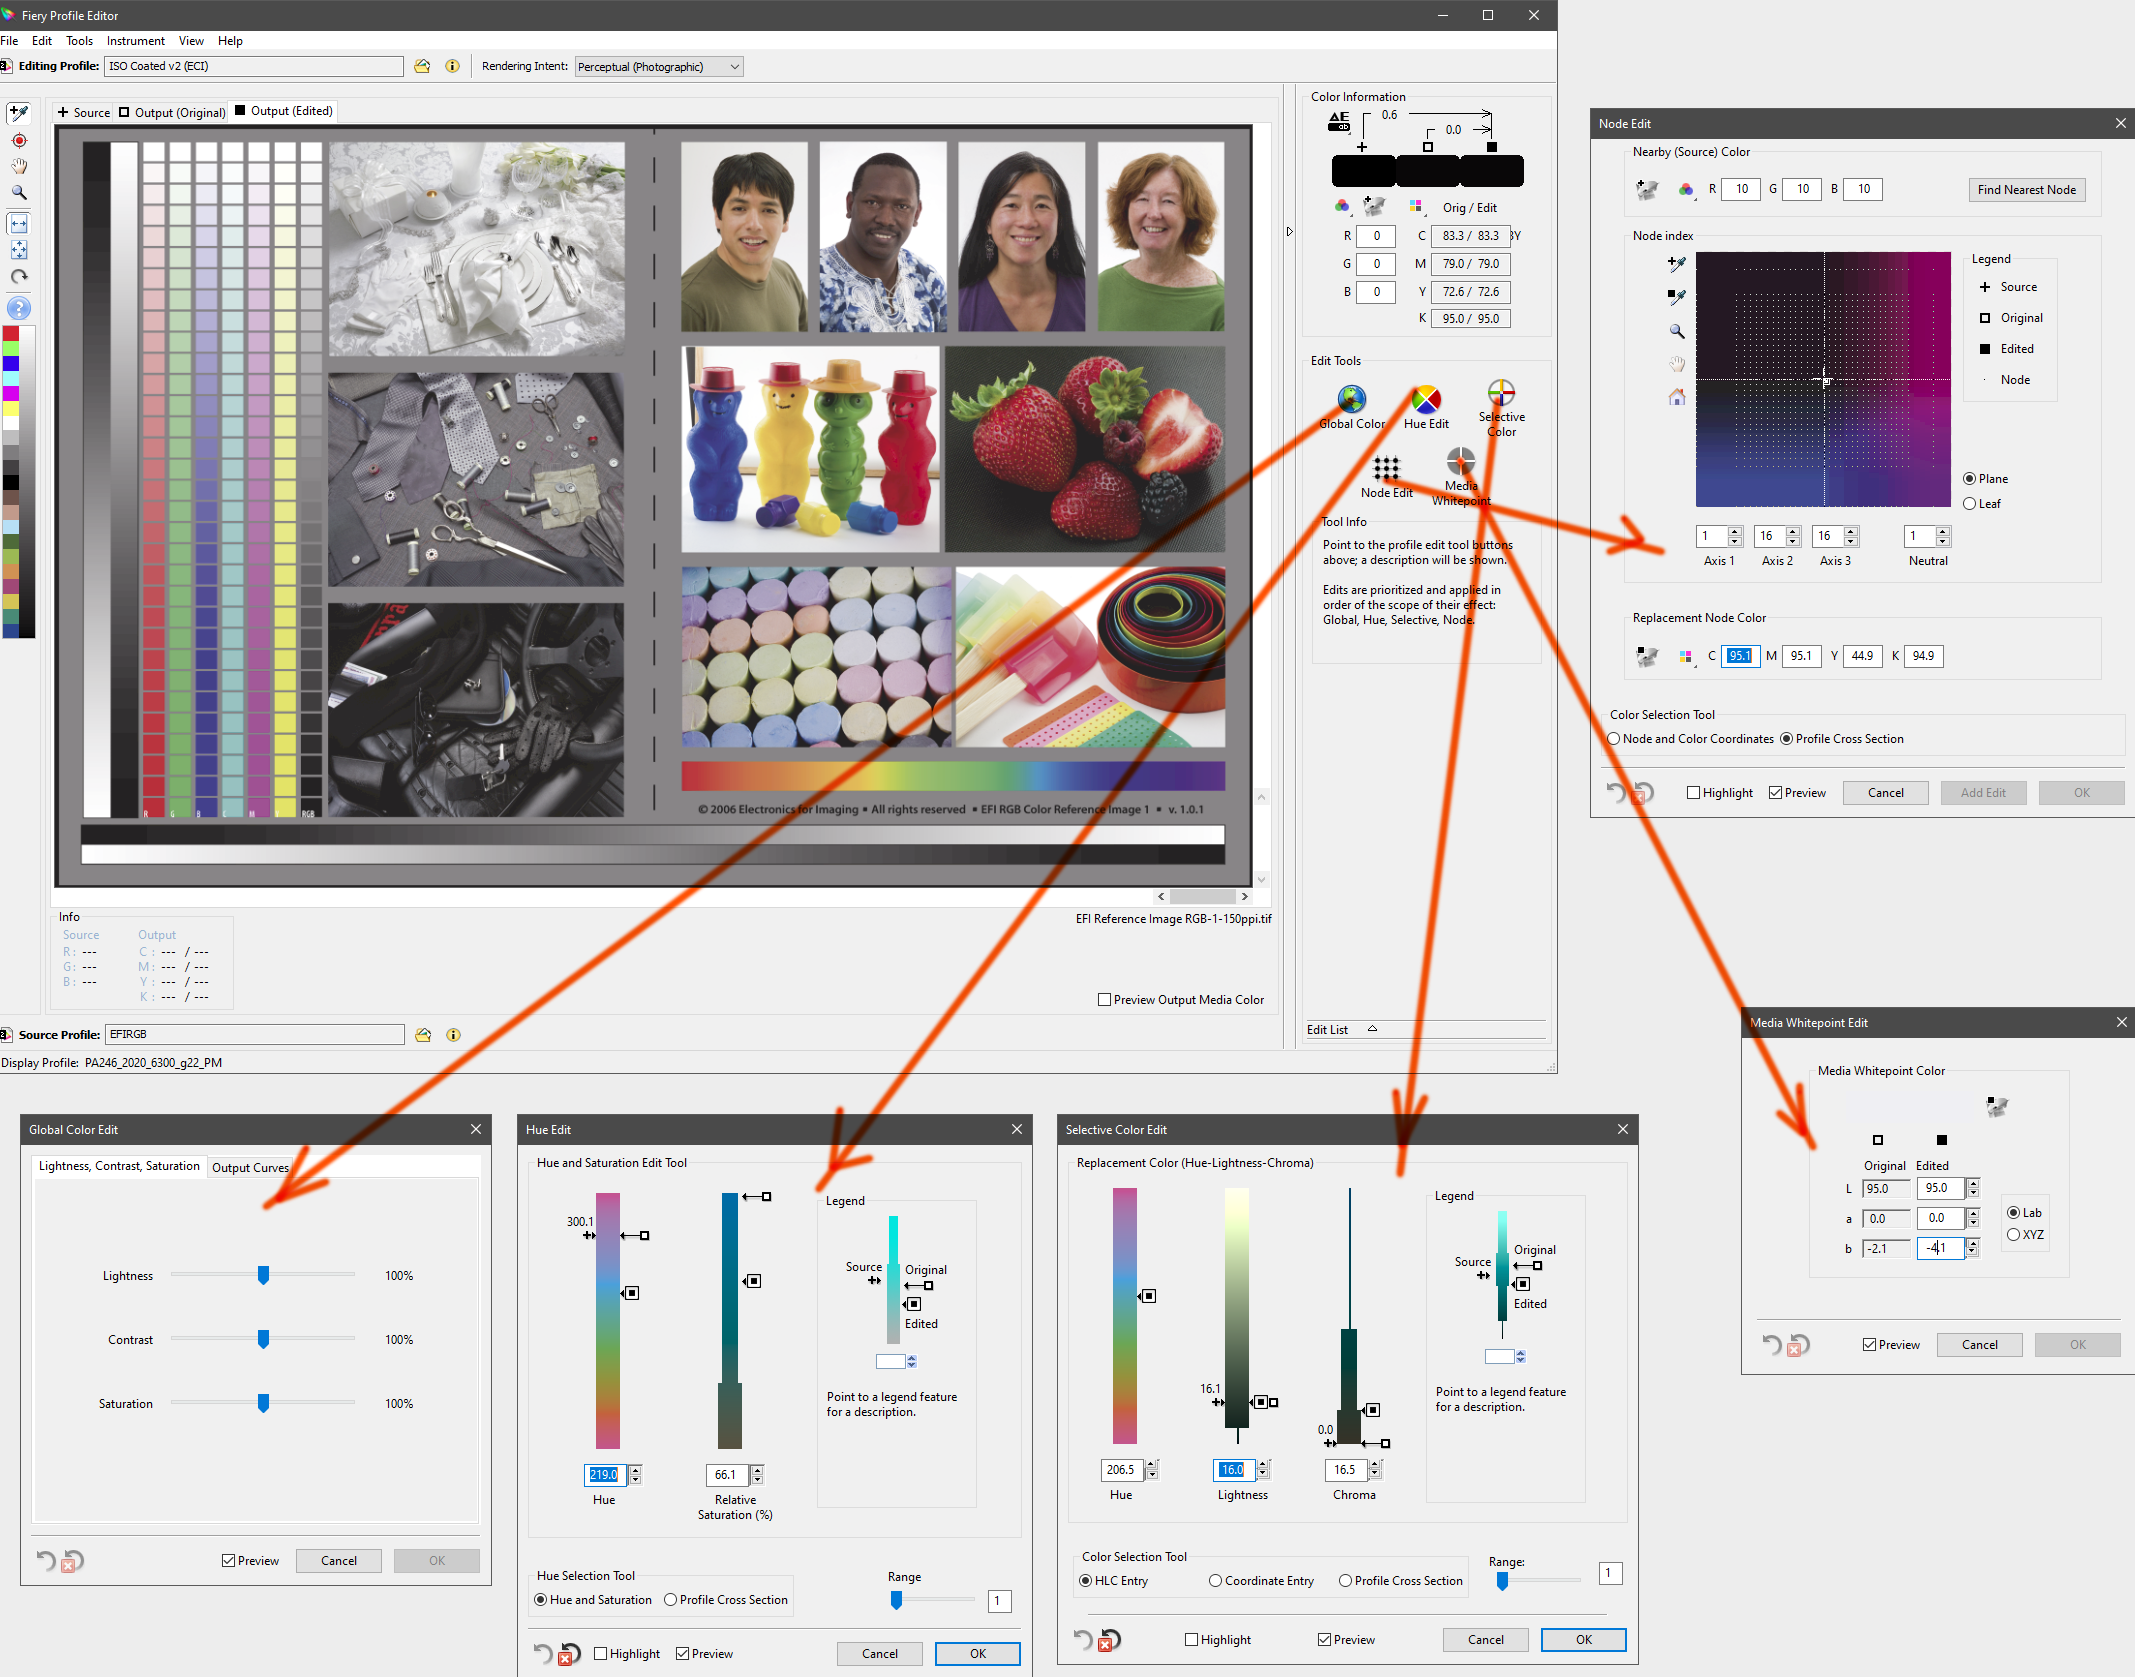Select the Hue Edit tool icon

pyautogui.click(x=1425, y=400)
